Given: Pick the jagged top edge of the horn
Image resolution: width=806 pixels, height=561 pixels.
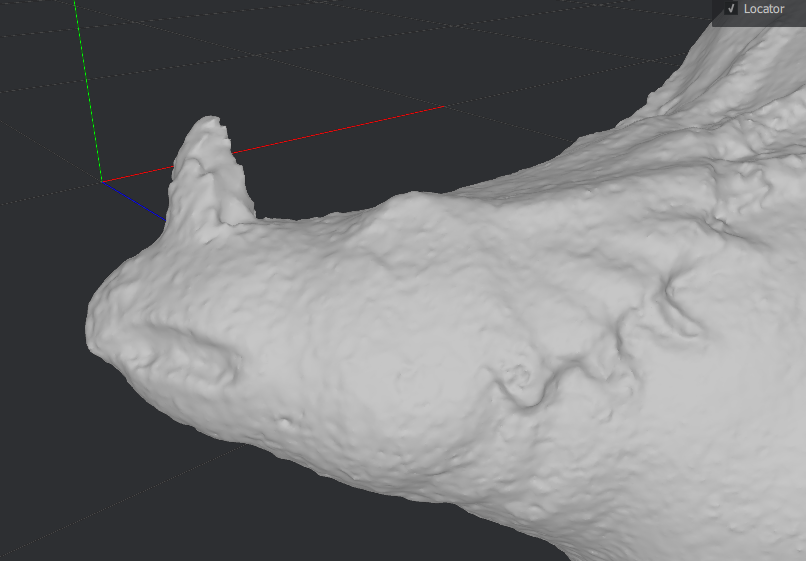Looking at the screenshot, I should pos(212,126).
